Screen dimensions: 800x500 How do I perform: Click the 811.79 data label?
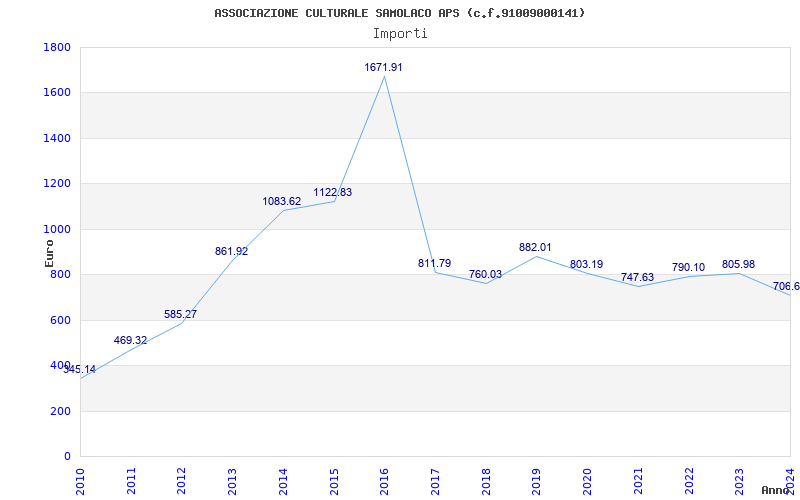tap(434, 263)
